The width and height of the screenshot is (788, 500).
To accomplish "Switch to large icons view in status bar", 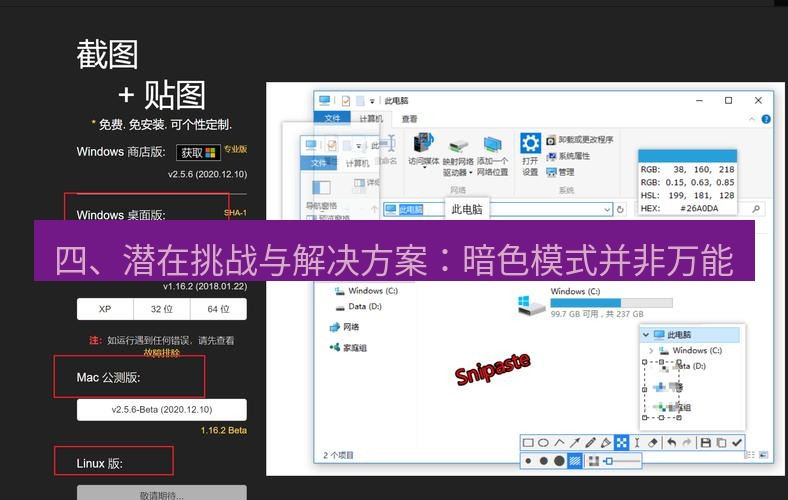I will coord(763,455).
